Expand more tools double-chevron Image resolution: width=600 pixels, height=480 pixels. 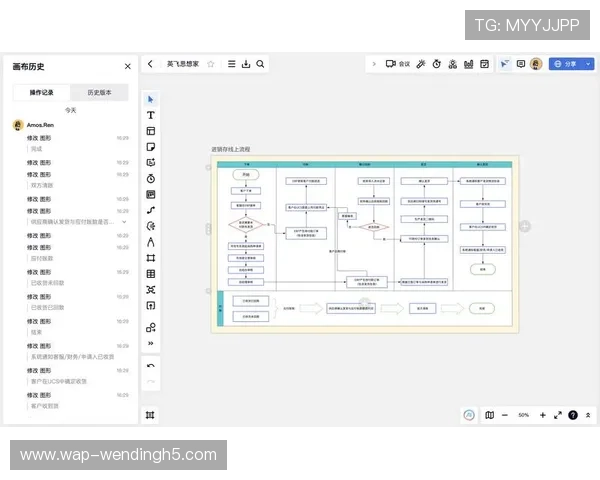[x=151, y=343]
